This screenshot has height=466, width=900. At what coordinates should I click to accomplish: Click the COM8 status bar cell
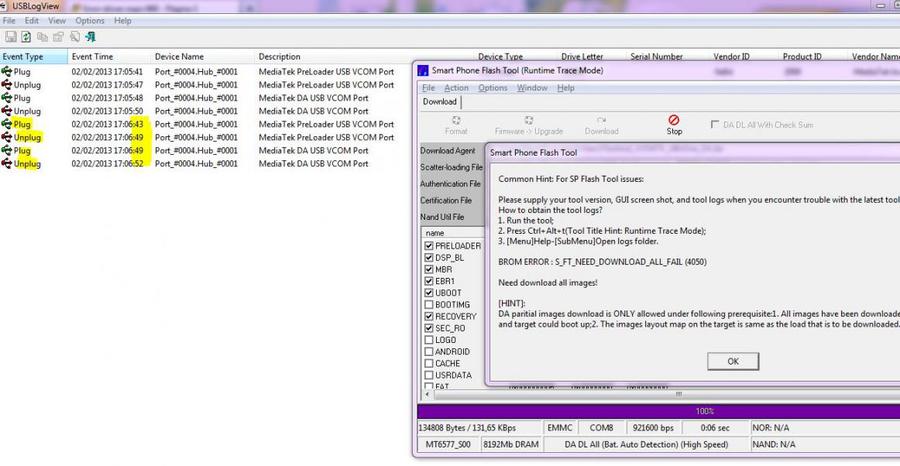click(x=601, y=428)
